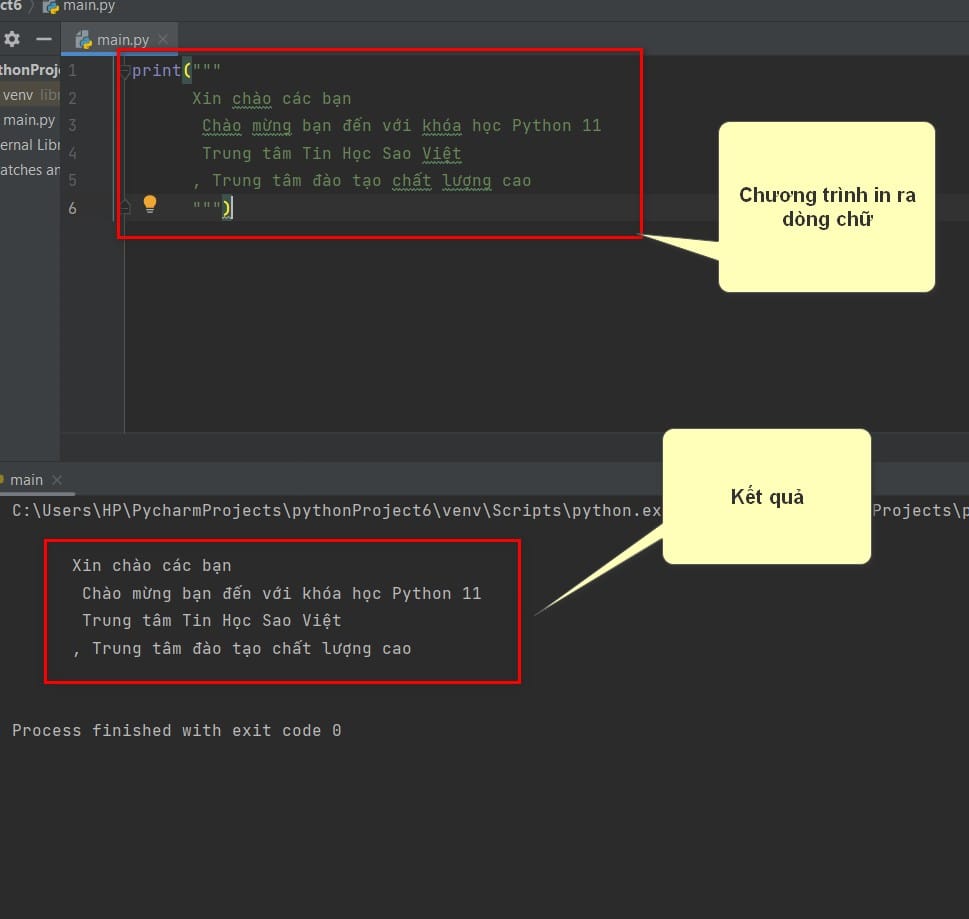Click the python.exe path in console output
The height and width of the screenshot is (919, 969).
click(337, 510)
